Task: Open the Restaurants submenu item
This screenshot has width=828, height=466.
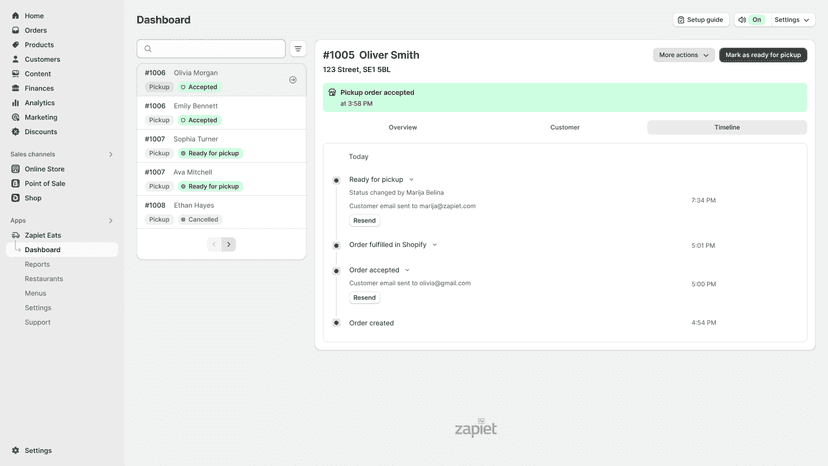Action: click(x=44, y=278)
